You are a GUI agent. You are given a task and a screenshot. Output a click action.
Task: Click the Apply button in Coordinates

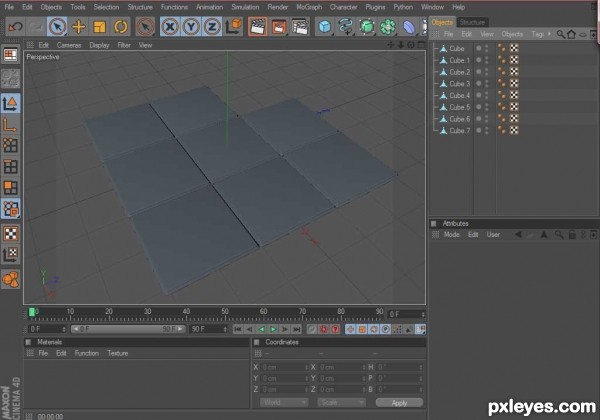click(399, 403)
